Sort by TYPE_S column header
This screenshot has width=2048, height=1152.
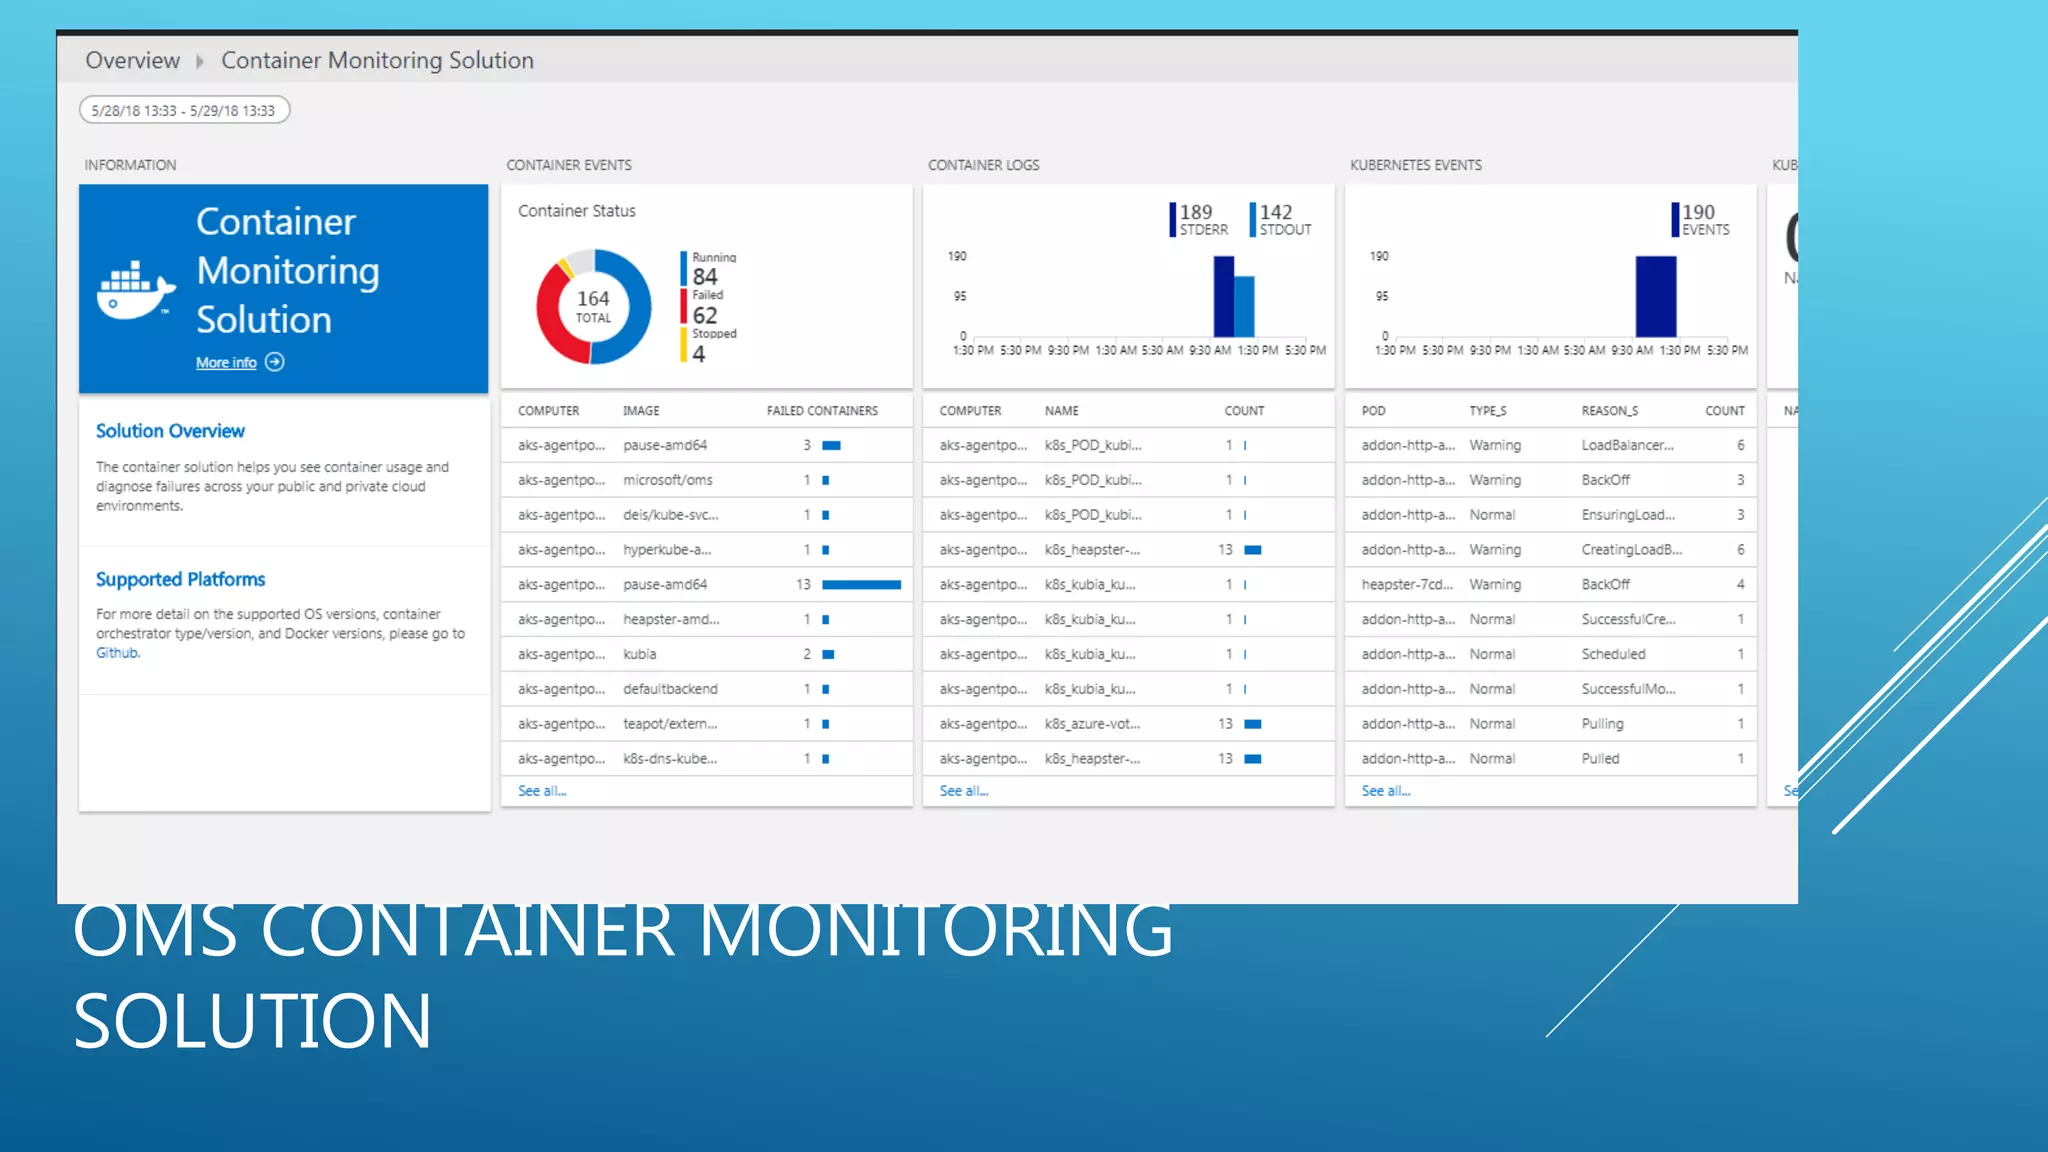tap(1488, 411)
